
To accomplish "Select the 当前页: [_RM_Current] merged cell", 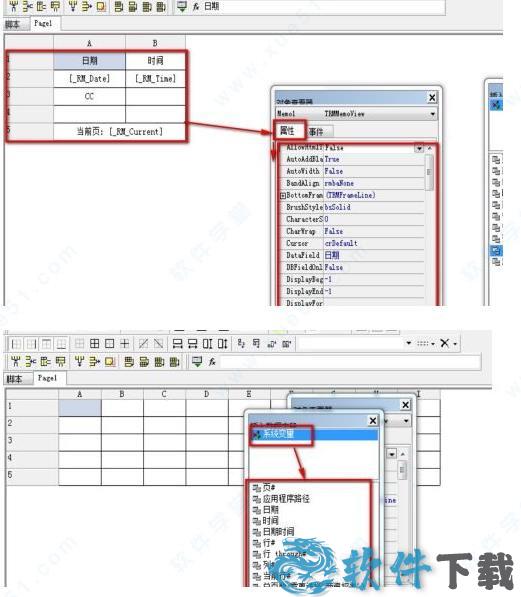I will pos(120,132).
